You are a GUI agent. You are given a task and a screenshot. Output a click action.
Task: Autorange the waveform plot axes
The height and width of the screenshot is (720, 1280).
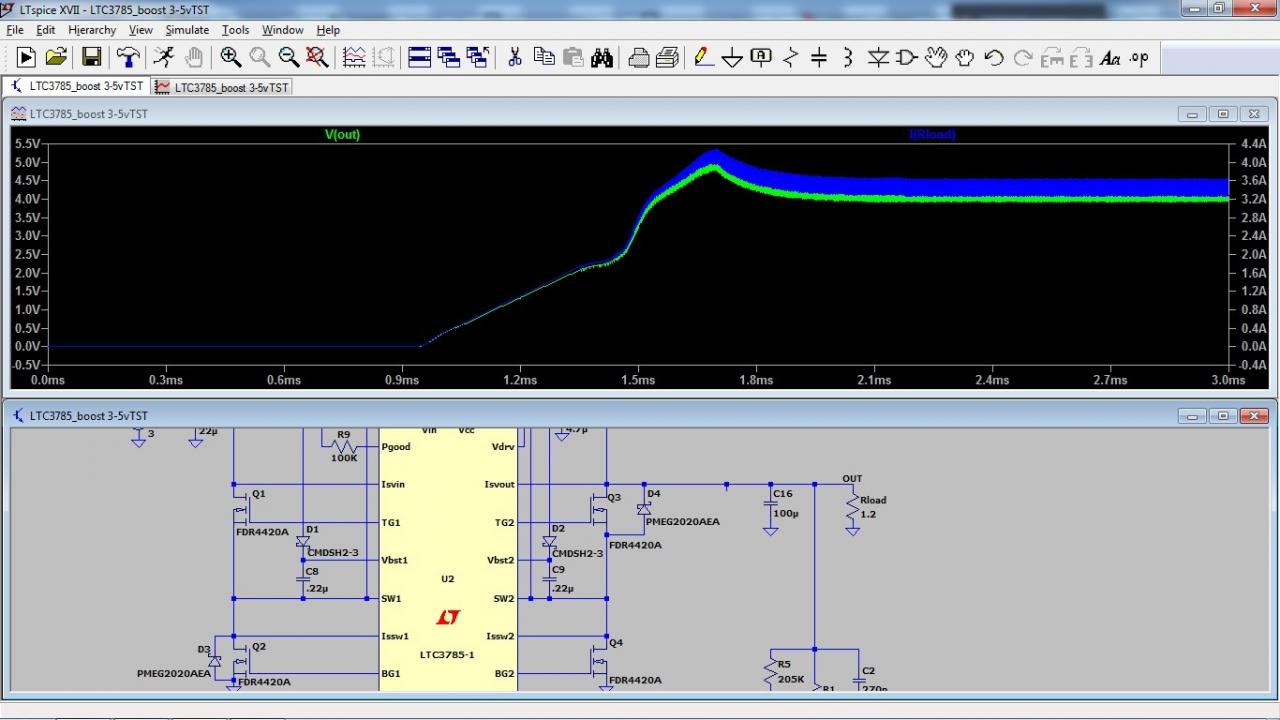[x=355, y=57]
